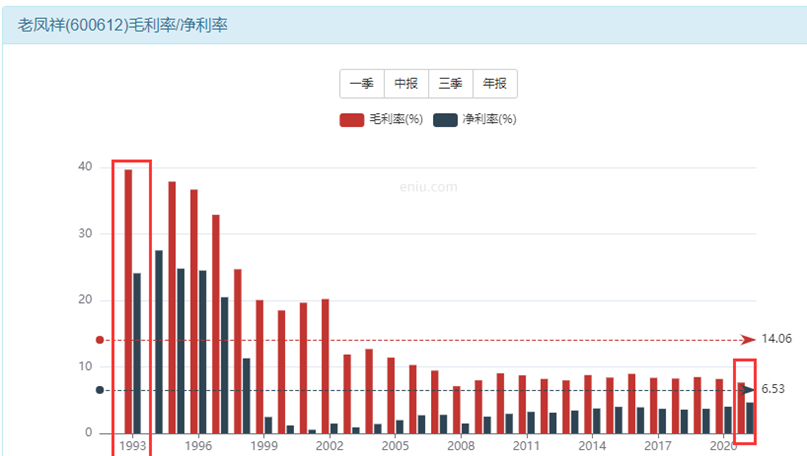
Task: Click the 2008 red gross margin bar
Action: 457,410
